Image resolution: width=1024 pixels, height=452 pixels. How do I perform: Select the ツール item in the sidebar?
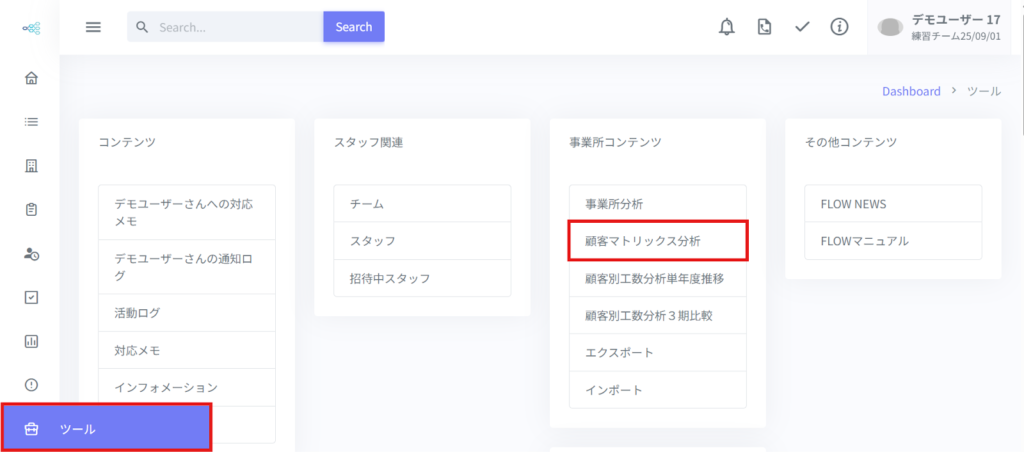click(106, 429)
